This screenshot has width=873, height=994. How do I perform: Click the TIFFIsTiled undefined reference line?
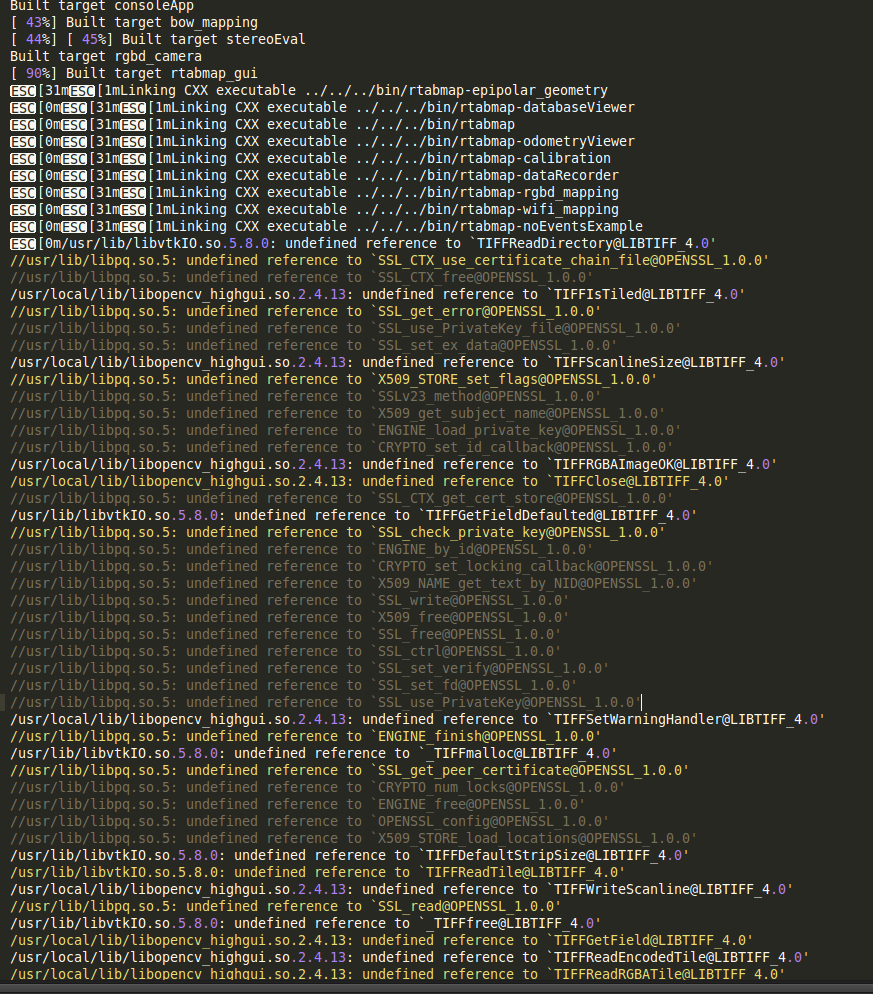(377, 294)
